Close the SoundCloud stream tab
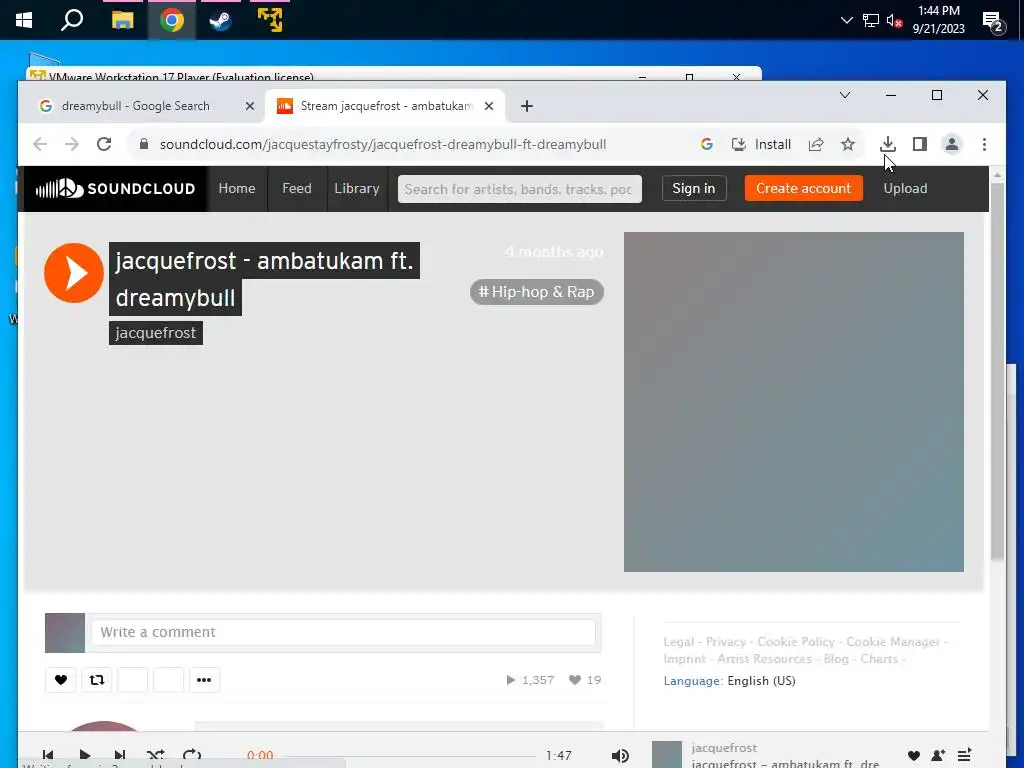 click(x=488, y=106)
